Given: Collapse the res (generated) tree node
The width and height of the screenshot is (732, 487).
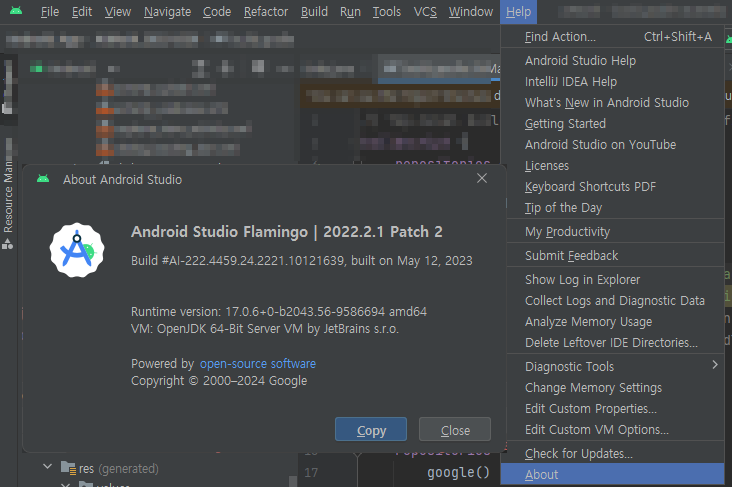Looking at the screenshot, I should 47,466.
